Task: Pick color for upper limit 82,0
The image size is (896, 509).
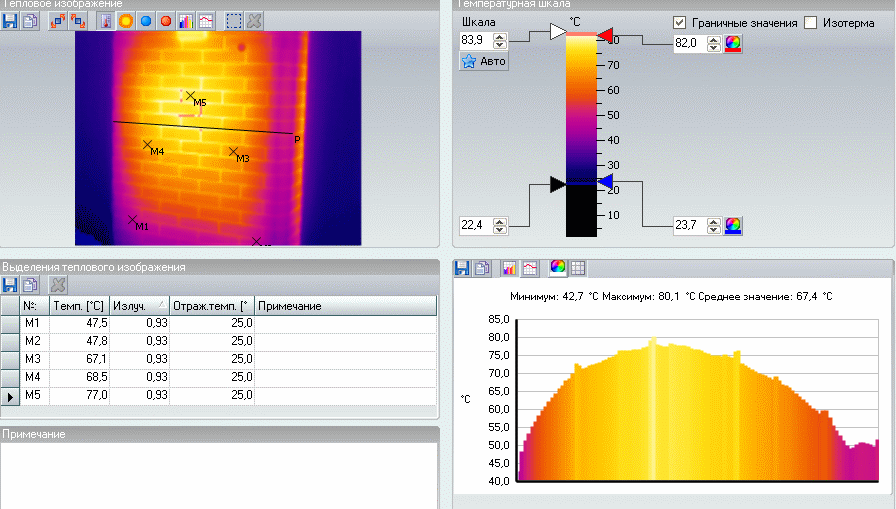Action: 733,44
